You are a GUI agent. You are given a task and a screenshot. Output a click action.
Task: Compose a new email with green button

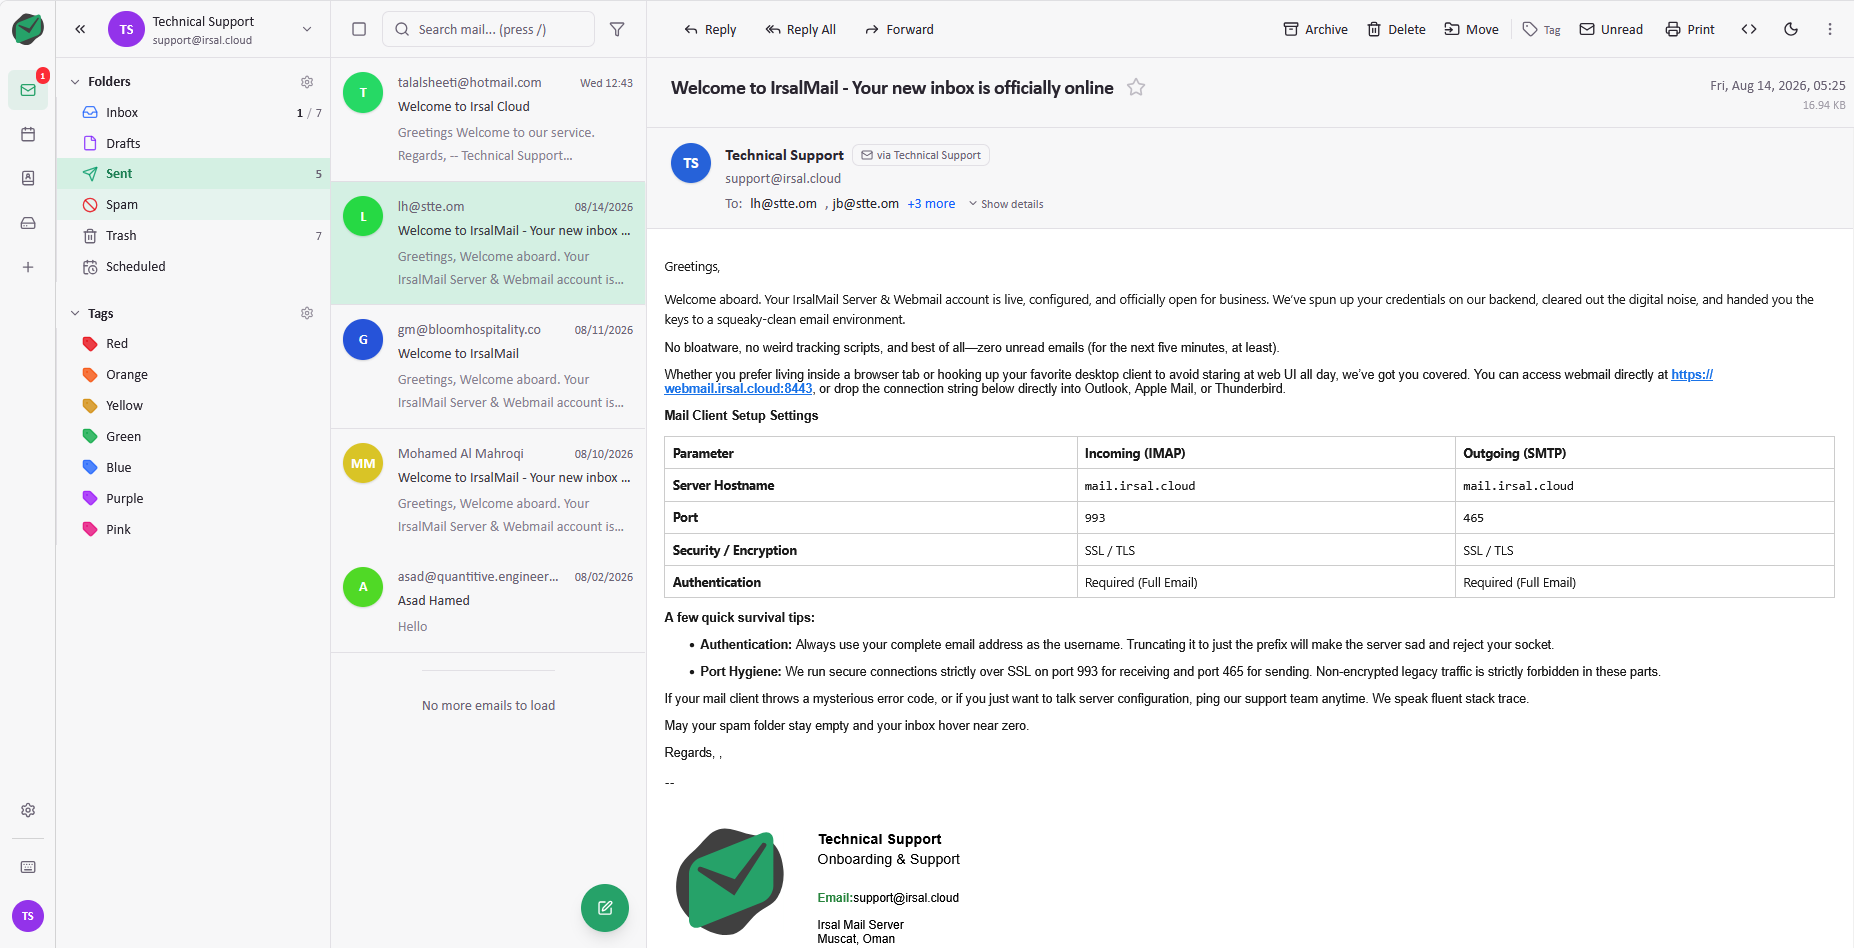point(605,908)
